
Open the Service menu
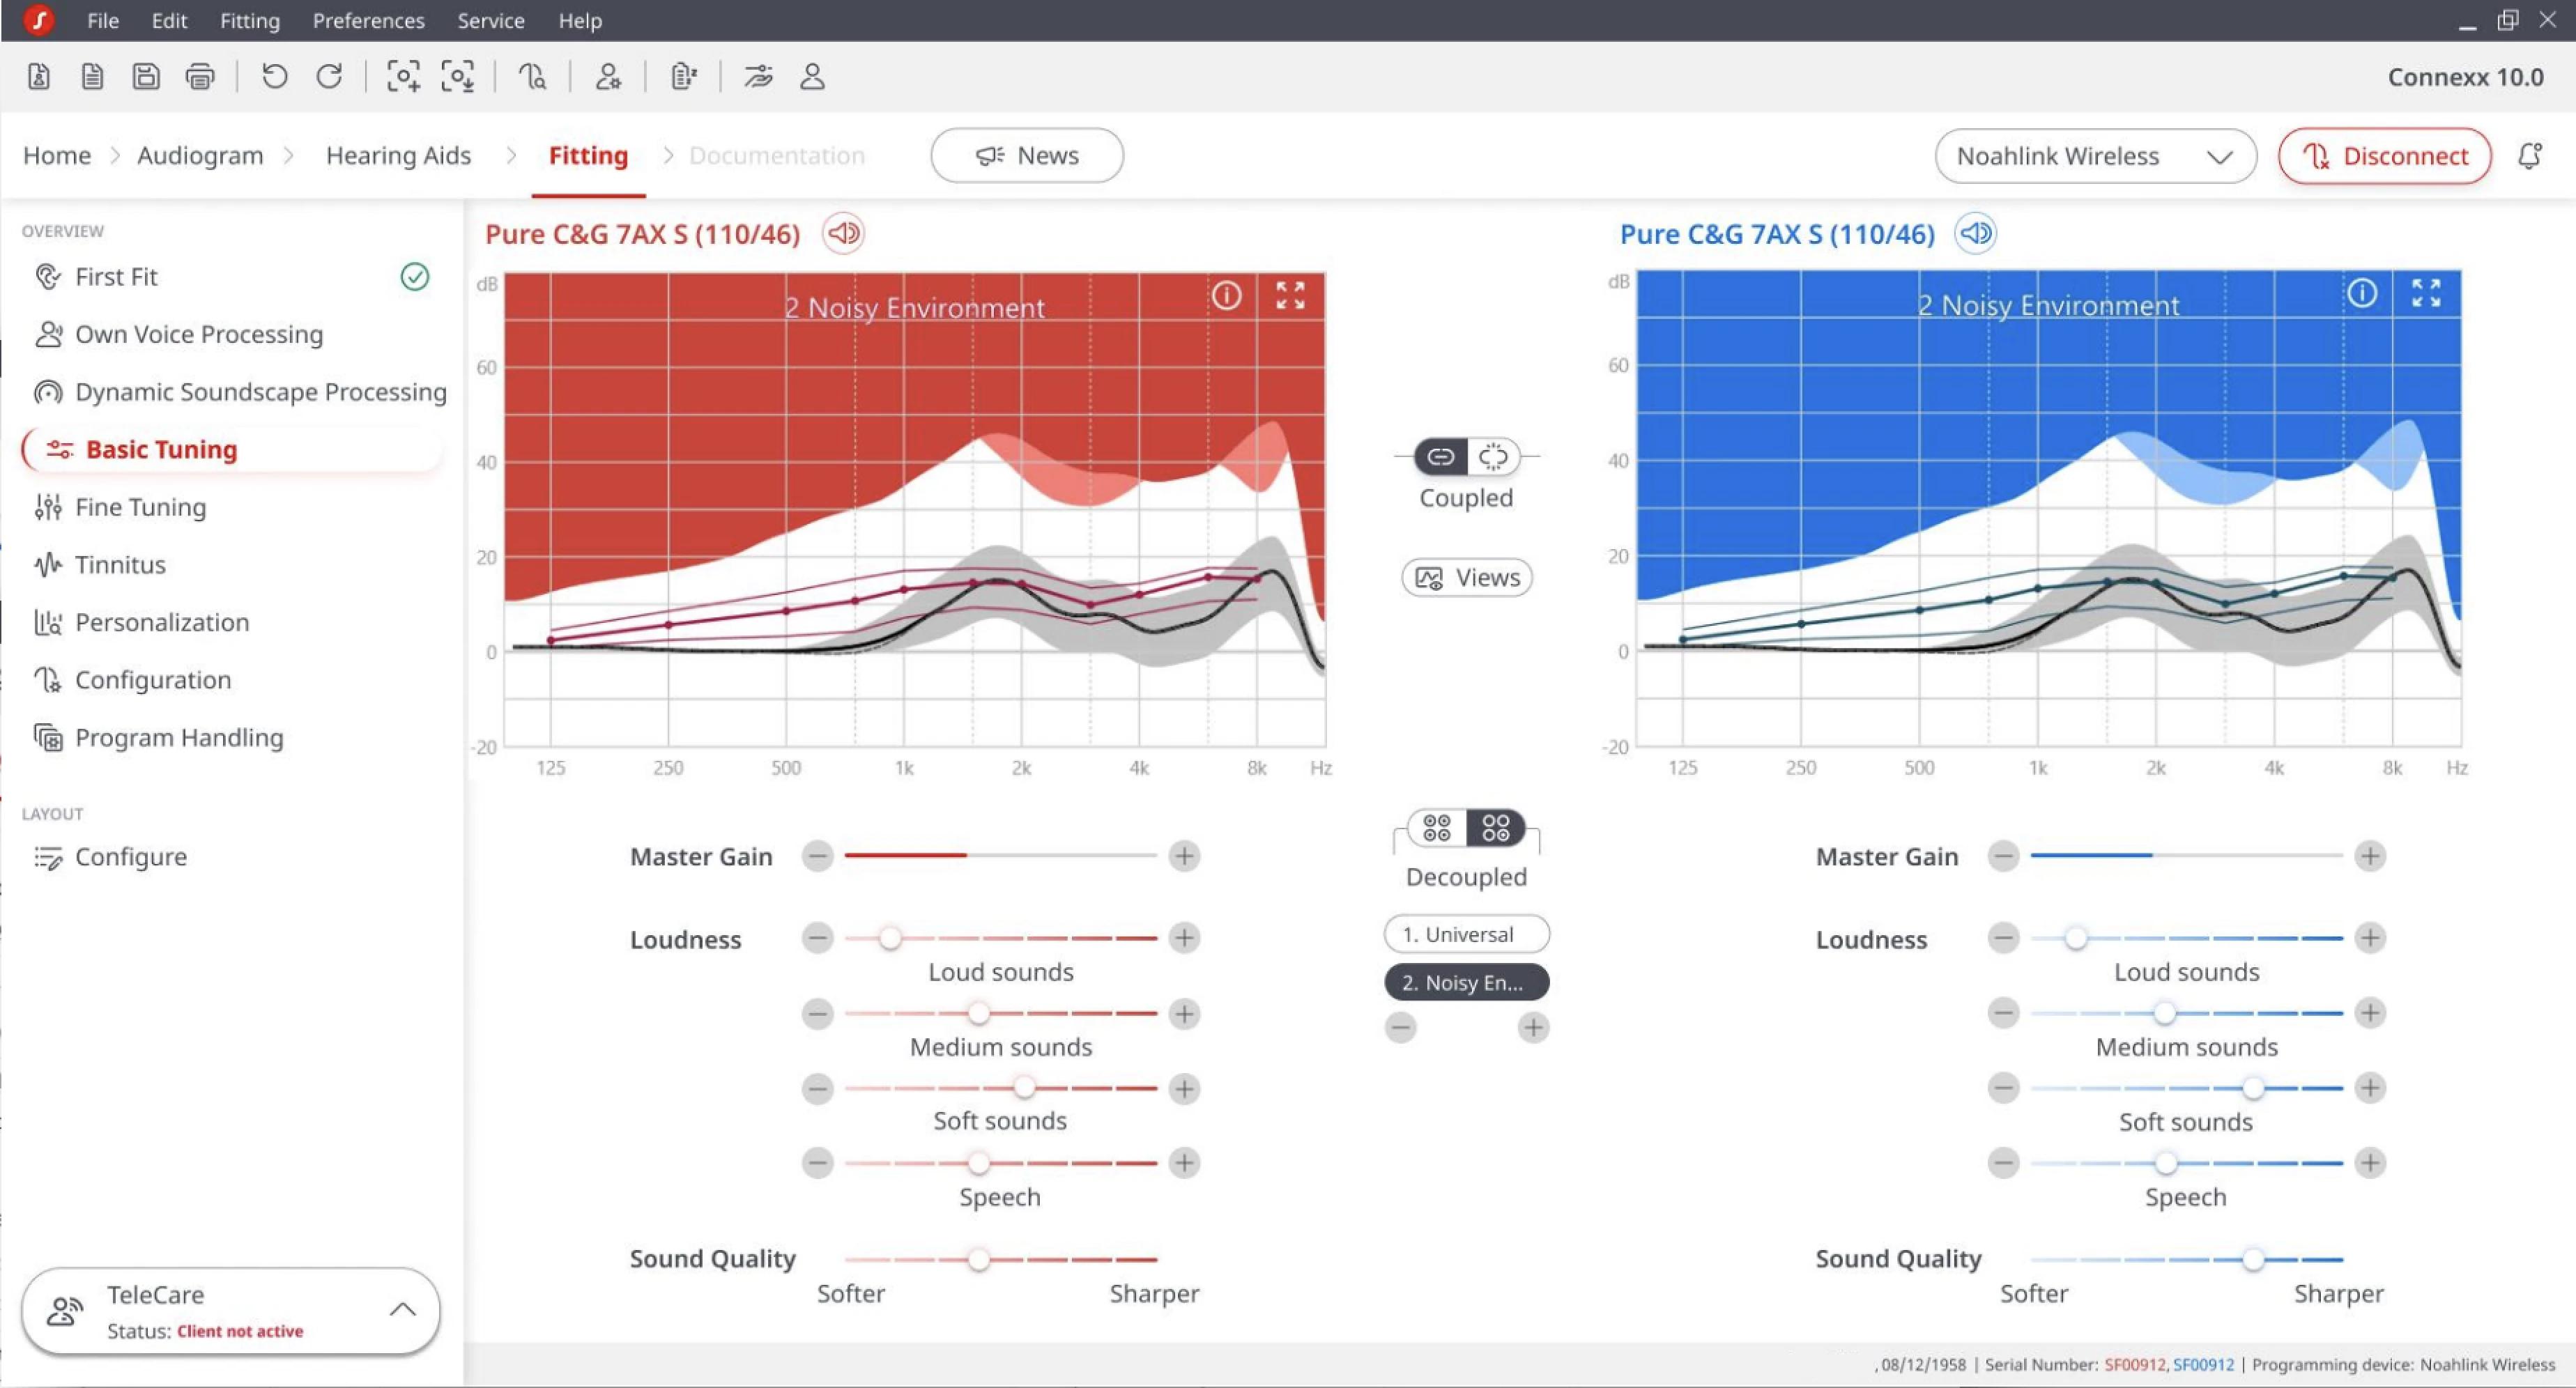[490, 20]
